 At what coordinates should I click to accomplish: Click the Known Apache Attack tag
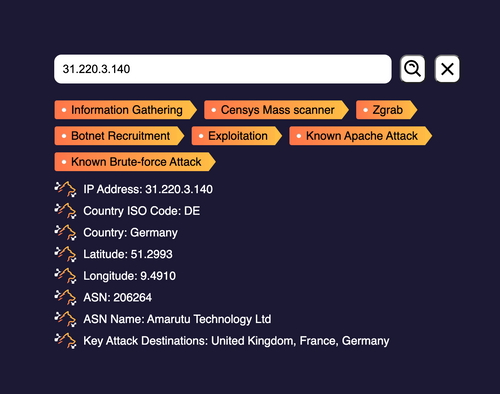[x=361, y=136]
